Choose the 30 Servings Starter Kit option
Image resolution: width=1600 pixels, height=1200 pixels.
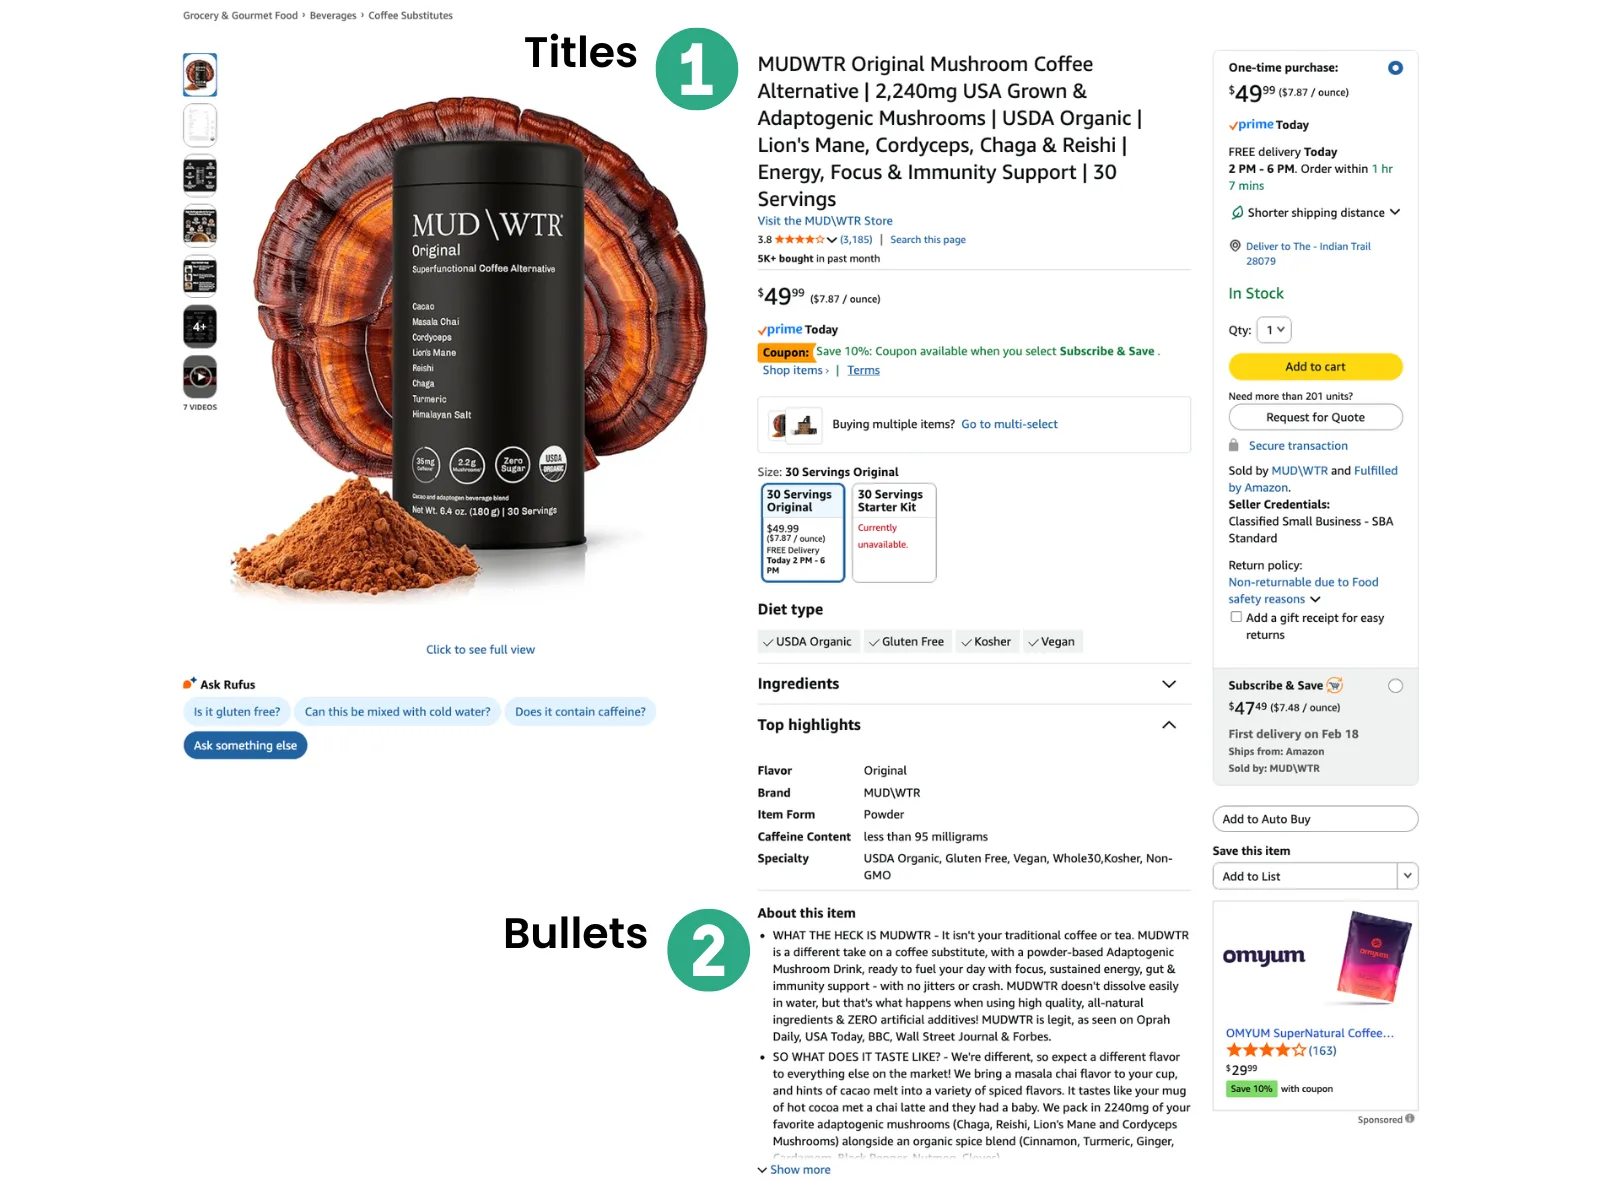tap(894, 533)
